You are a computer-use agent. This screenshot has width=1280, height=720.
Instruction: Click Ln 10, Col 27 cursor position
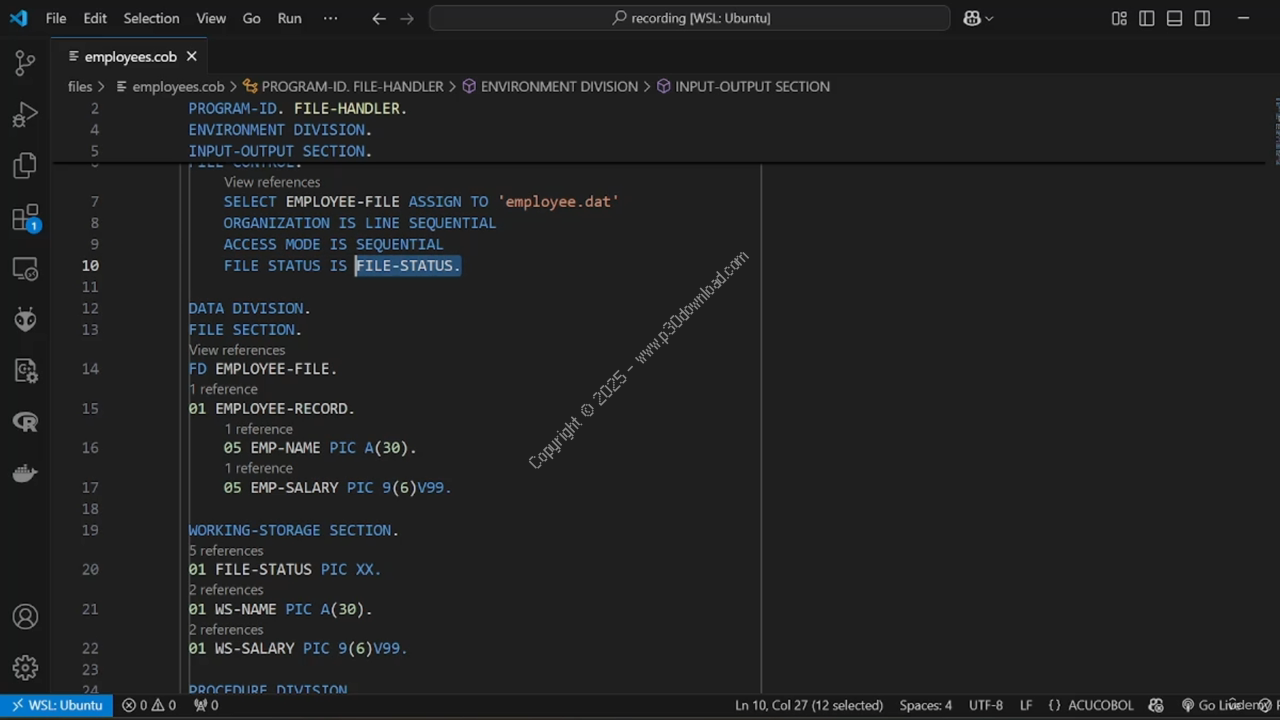click(809, 705)
